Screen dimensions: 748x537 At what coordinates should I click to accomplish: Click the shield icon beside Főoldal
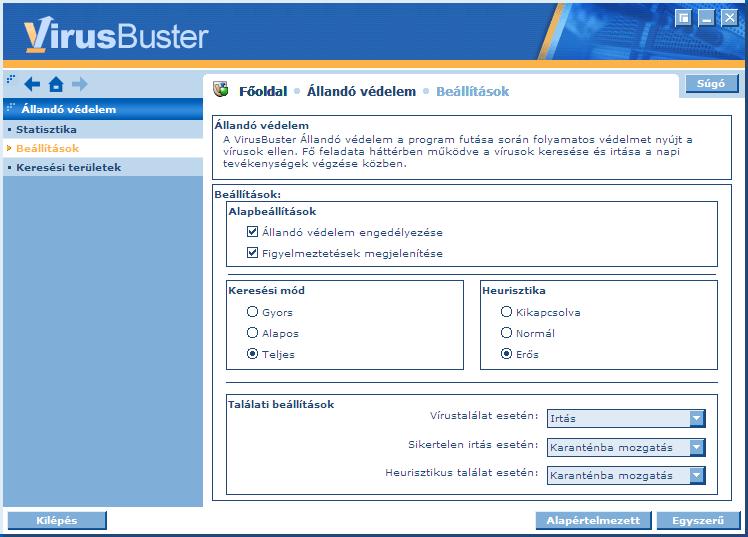click(221, 89)
